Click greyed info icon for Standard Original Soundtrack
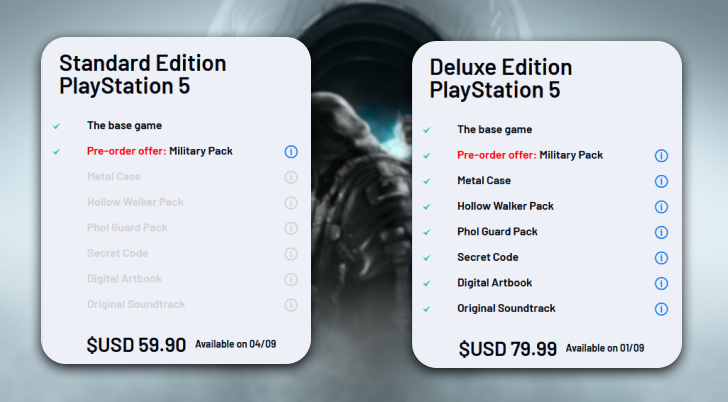728x402 pixels. (291, 305)
